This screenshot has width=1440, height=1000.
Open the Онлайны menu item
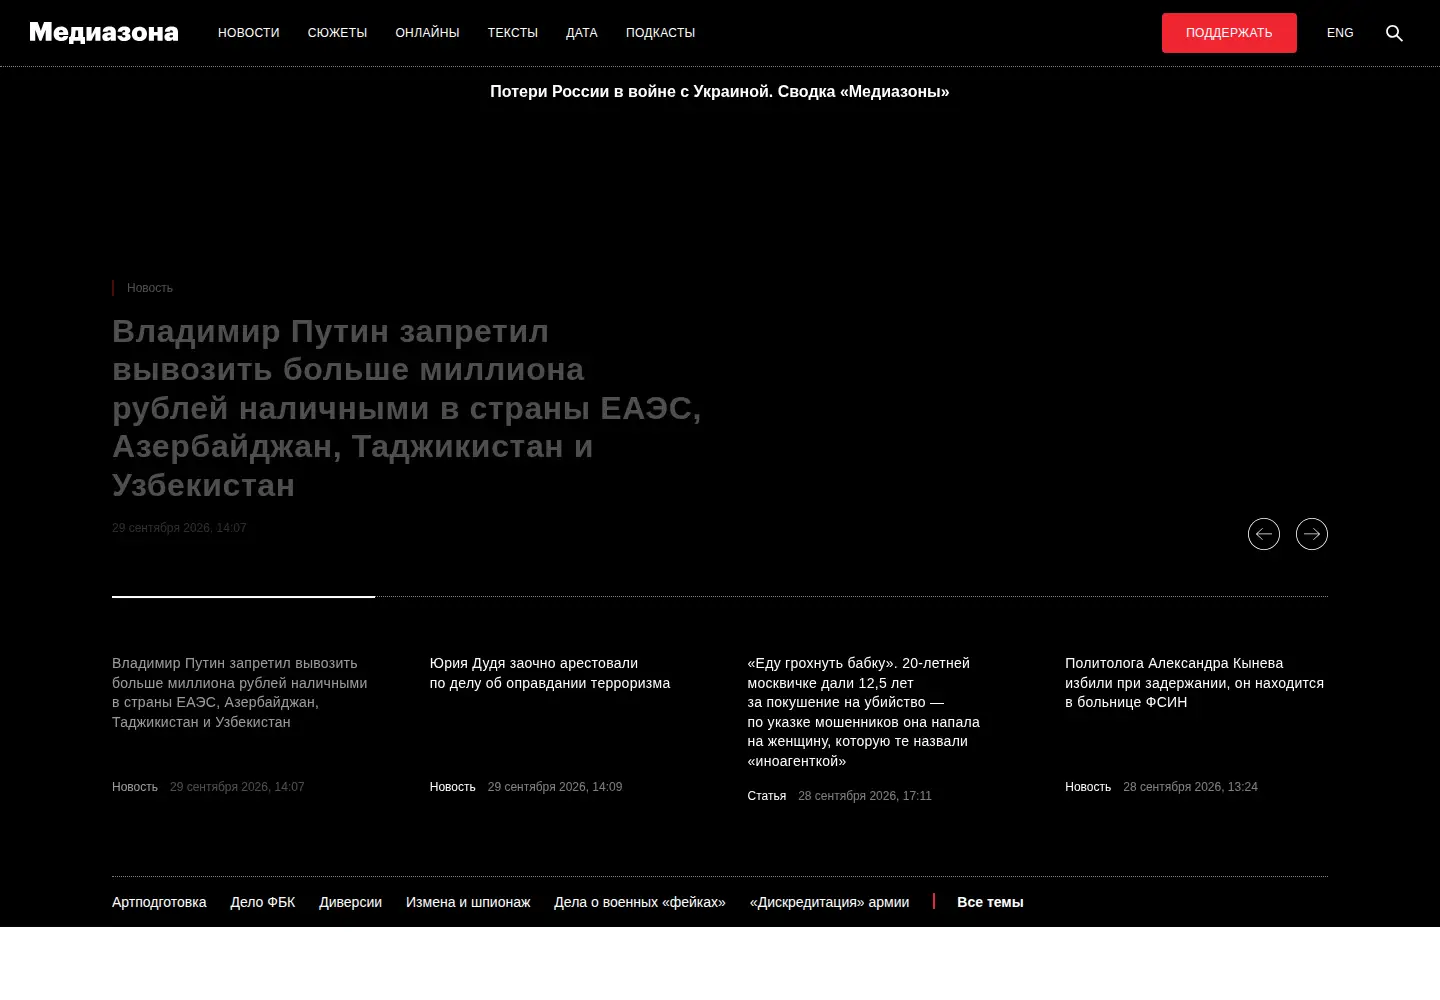(x=427, y=33)
